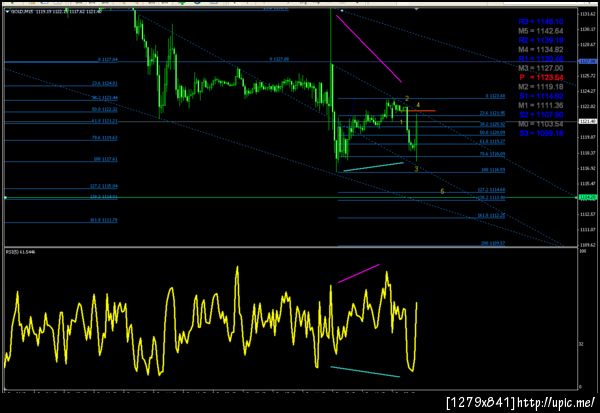Screen dimensions: 600x413
Task: Select the blue S3 support label
Action: point(541,133)
